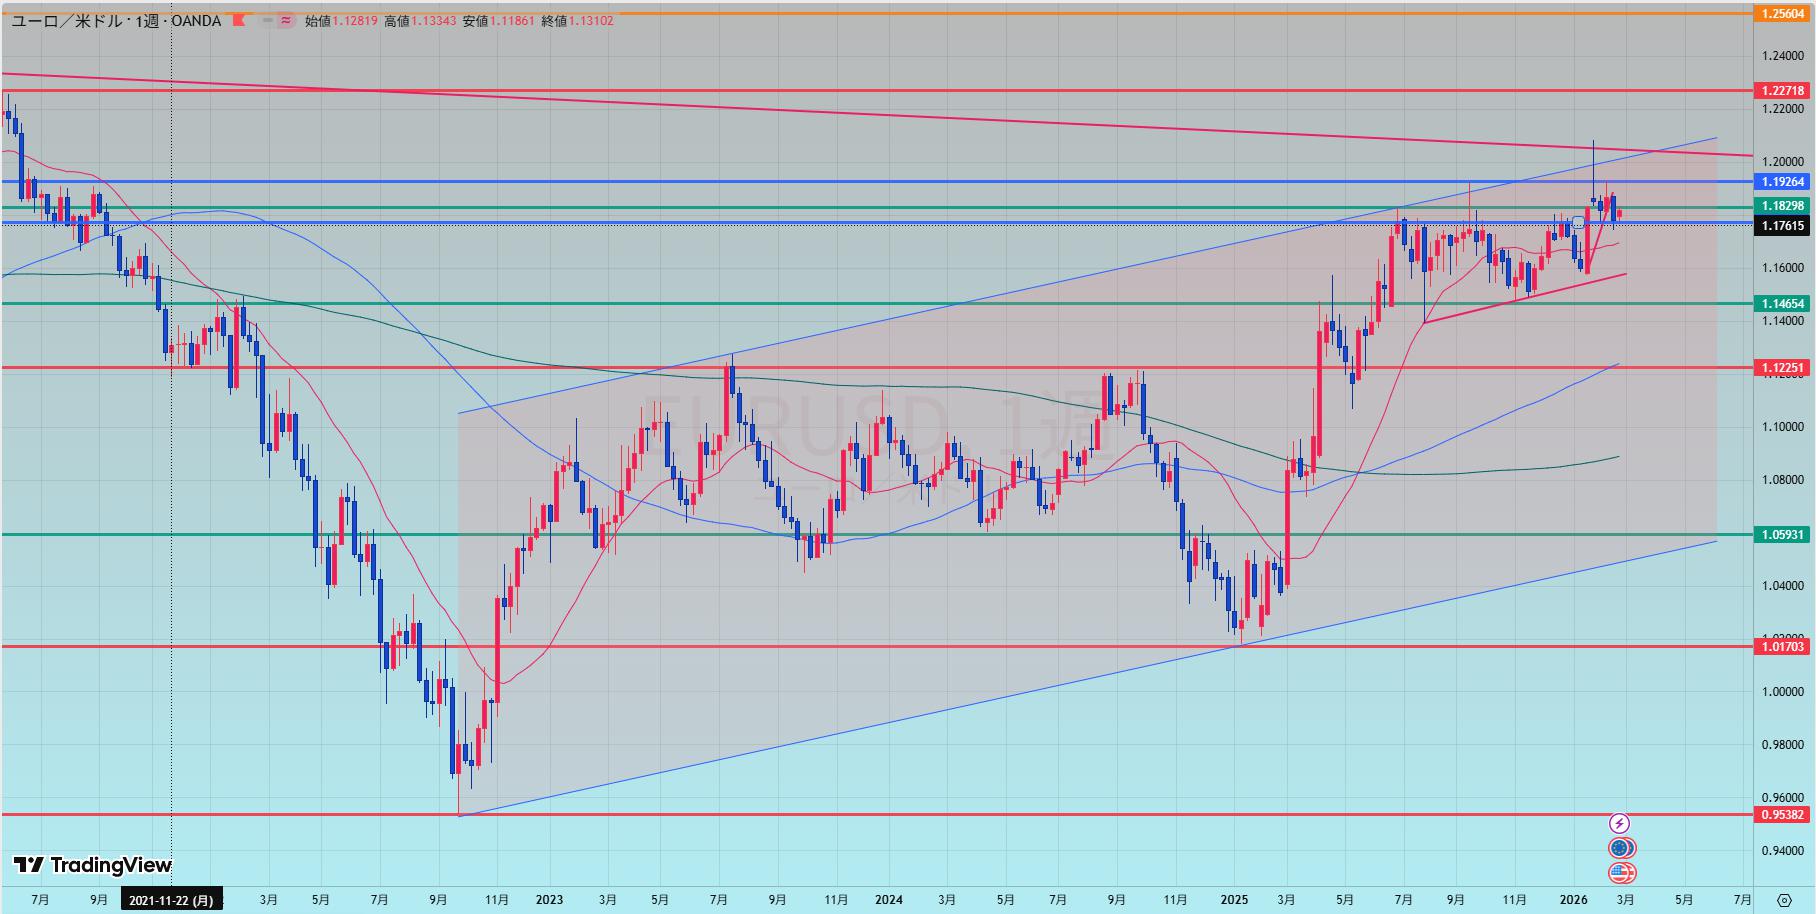Image resolution: width=1816 pixels, height=914 pixels.
Task: Select the 1.22718 red price label
Action: coord(1782,91)
